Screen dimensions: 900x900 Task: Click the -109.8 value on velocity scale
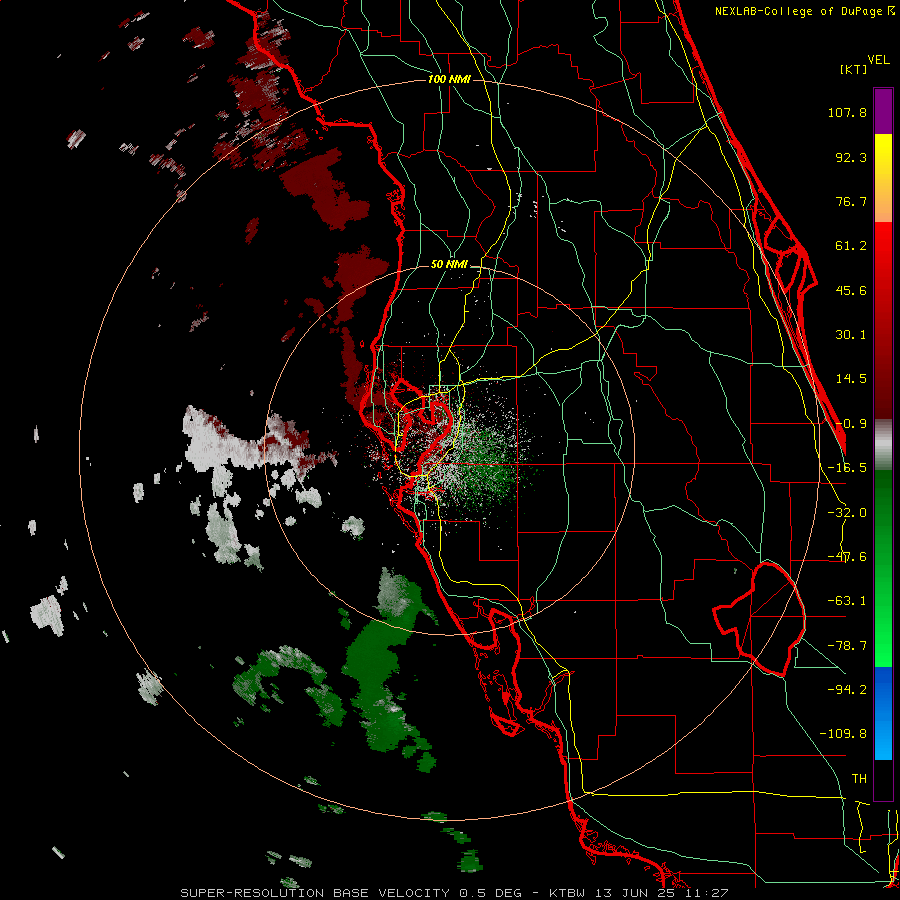843,734
